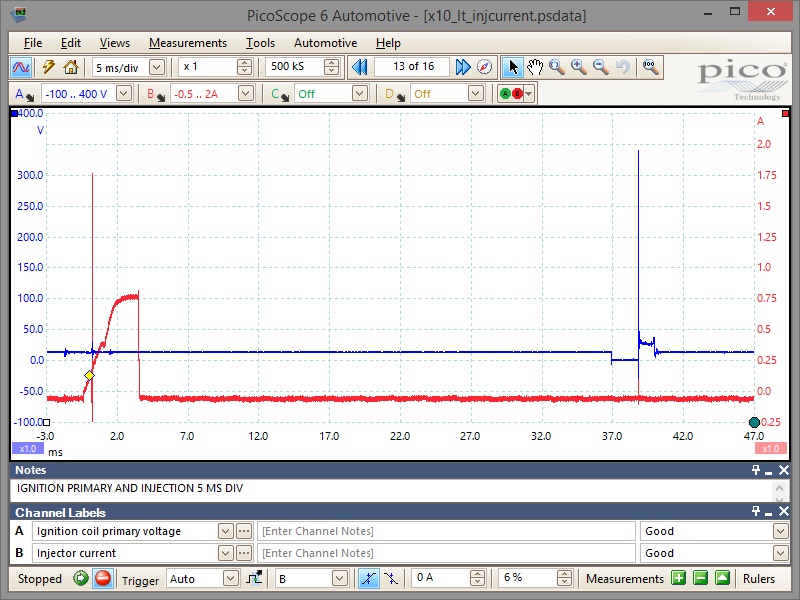Open the Views menu
Screen dimensions: 800x600
[115, 43]
